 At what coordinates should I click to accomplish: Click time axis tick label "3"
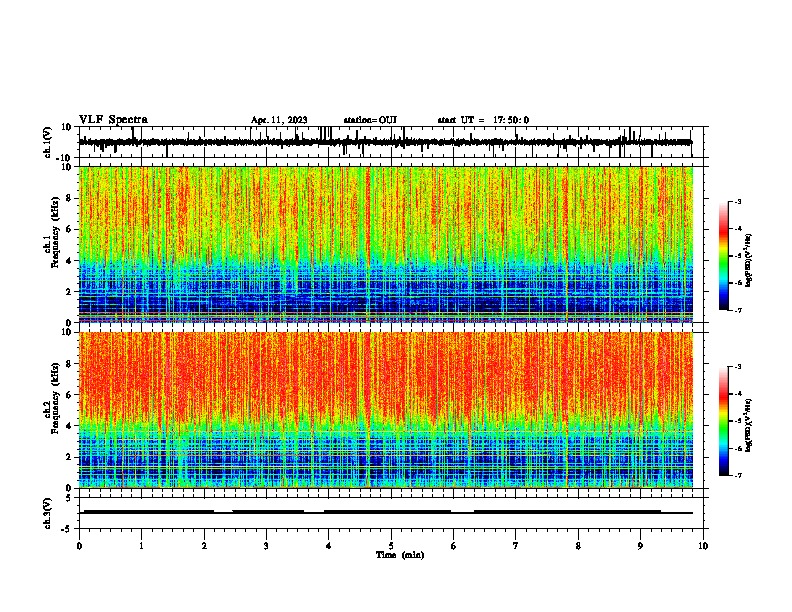click(266, 546)
